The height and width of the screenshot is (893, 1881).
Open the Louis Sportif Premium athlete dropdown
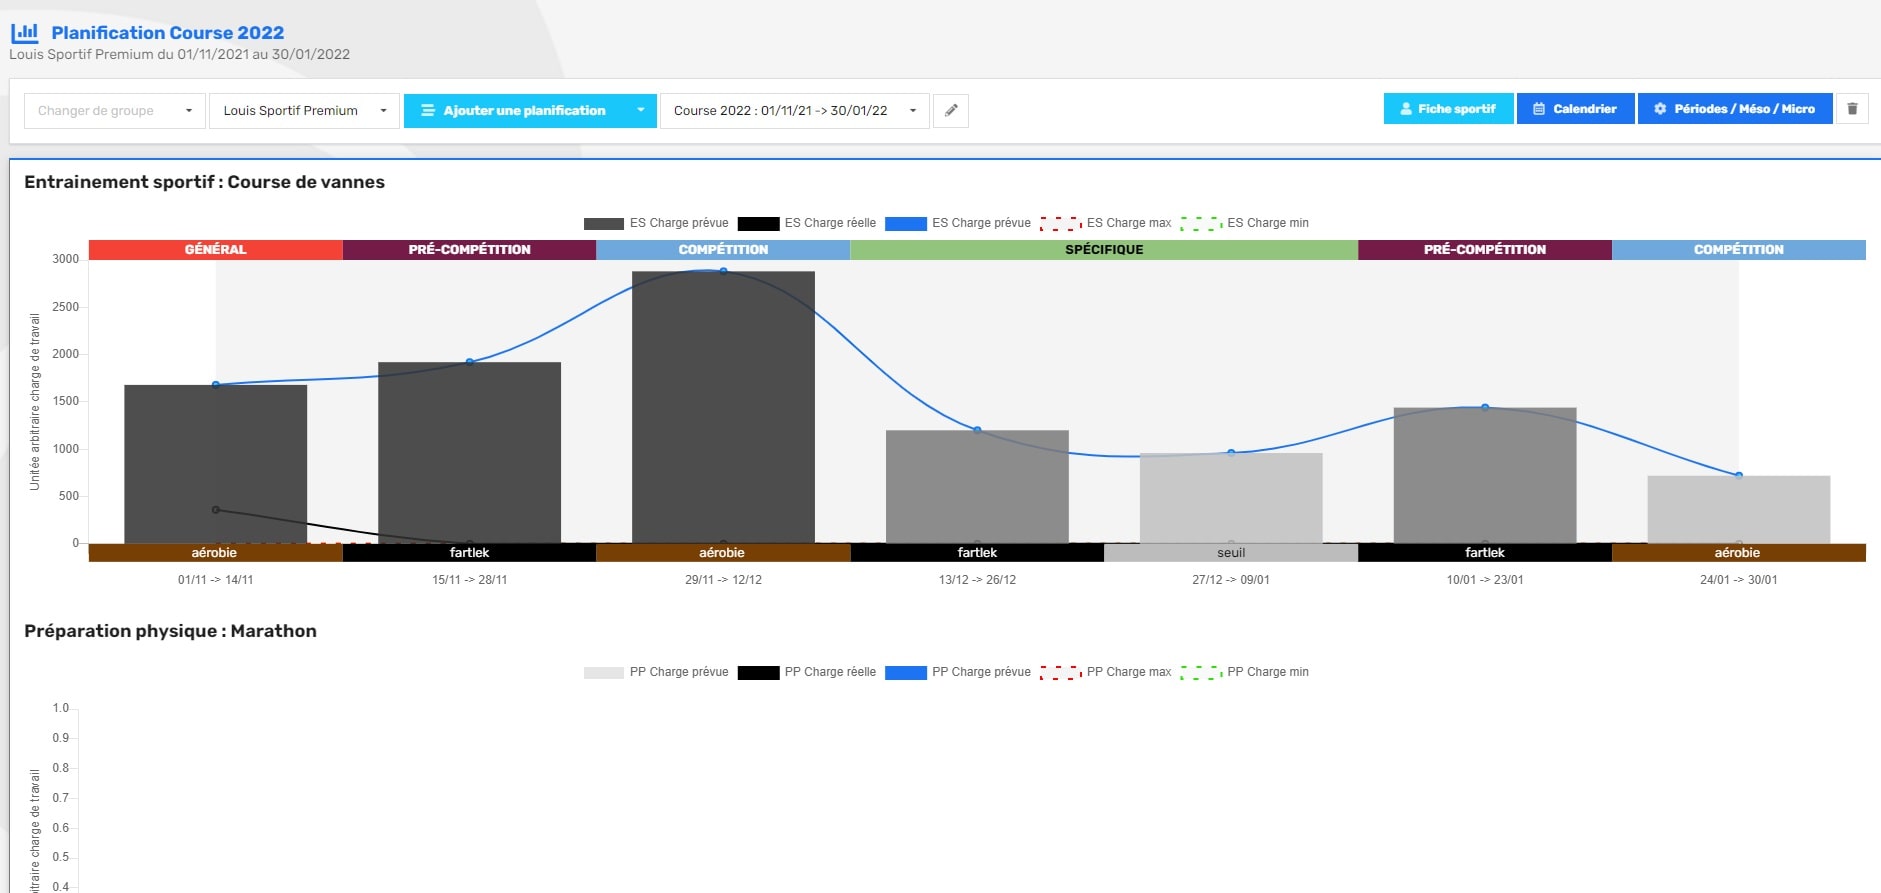pos(304,110)
